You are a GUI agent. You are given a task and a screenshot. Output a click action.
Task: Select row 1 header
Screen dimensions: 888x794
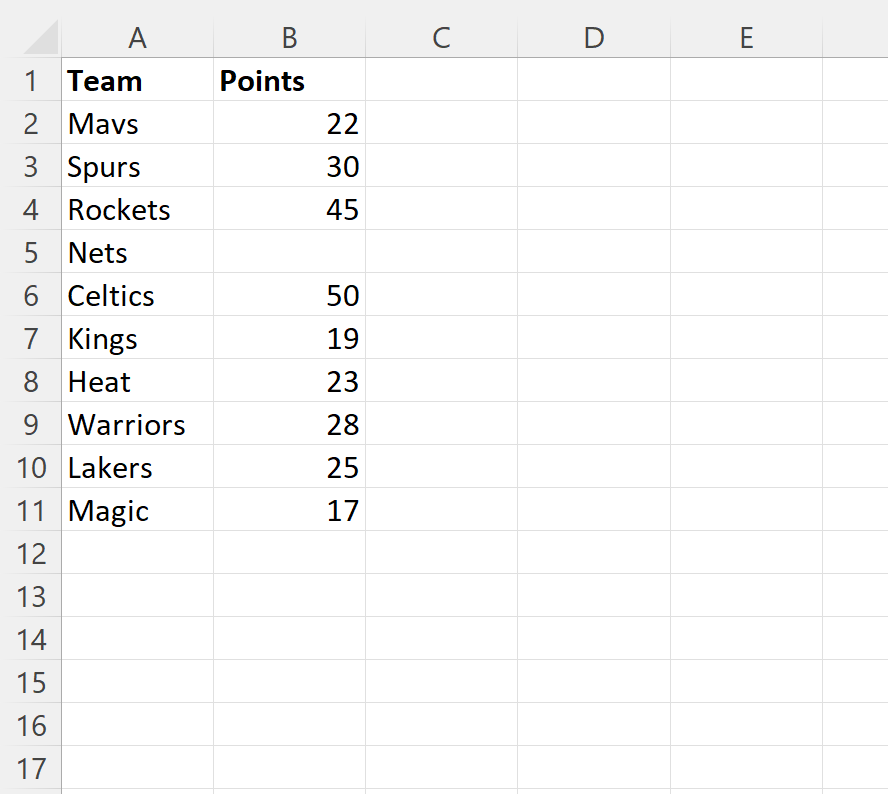click(x=31, y=81)
